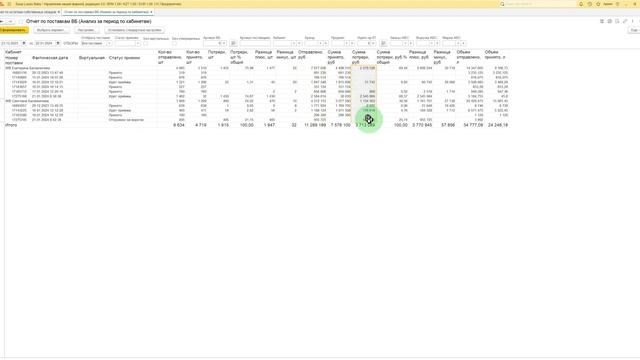Add report to favorites with the star next to the title
The image size is (640, 360).
coord(21,21)
